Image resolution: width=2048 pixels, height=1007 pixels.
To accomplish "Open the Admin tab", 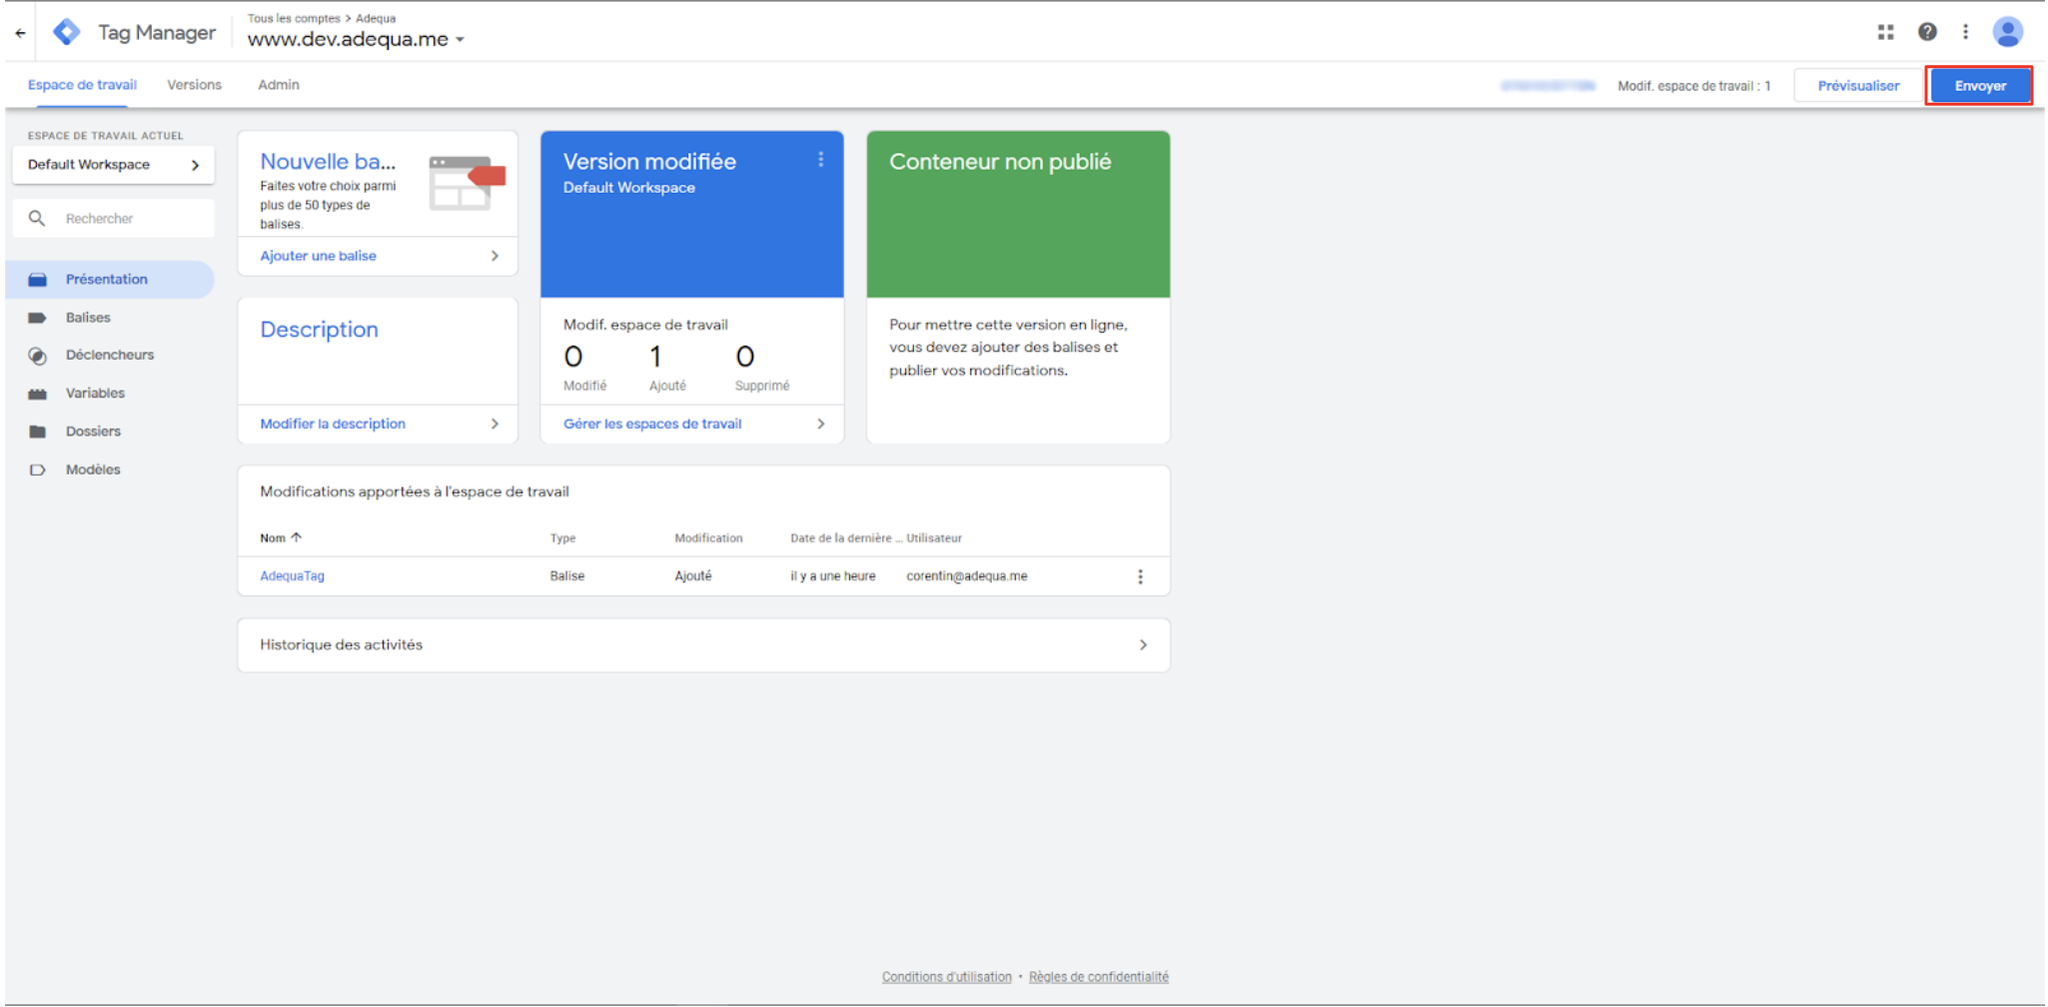I will 278,85.
